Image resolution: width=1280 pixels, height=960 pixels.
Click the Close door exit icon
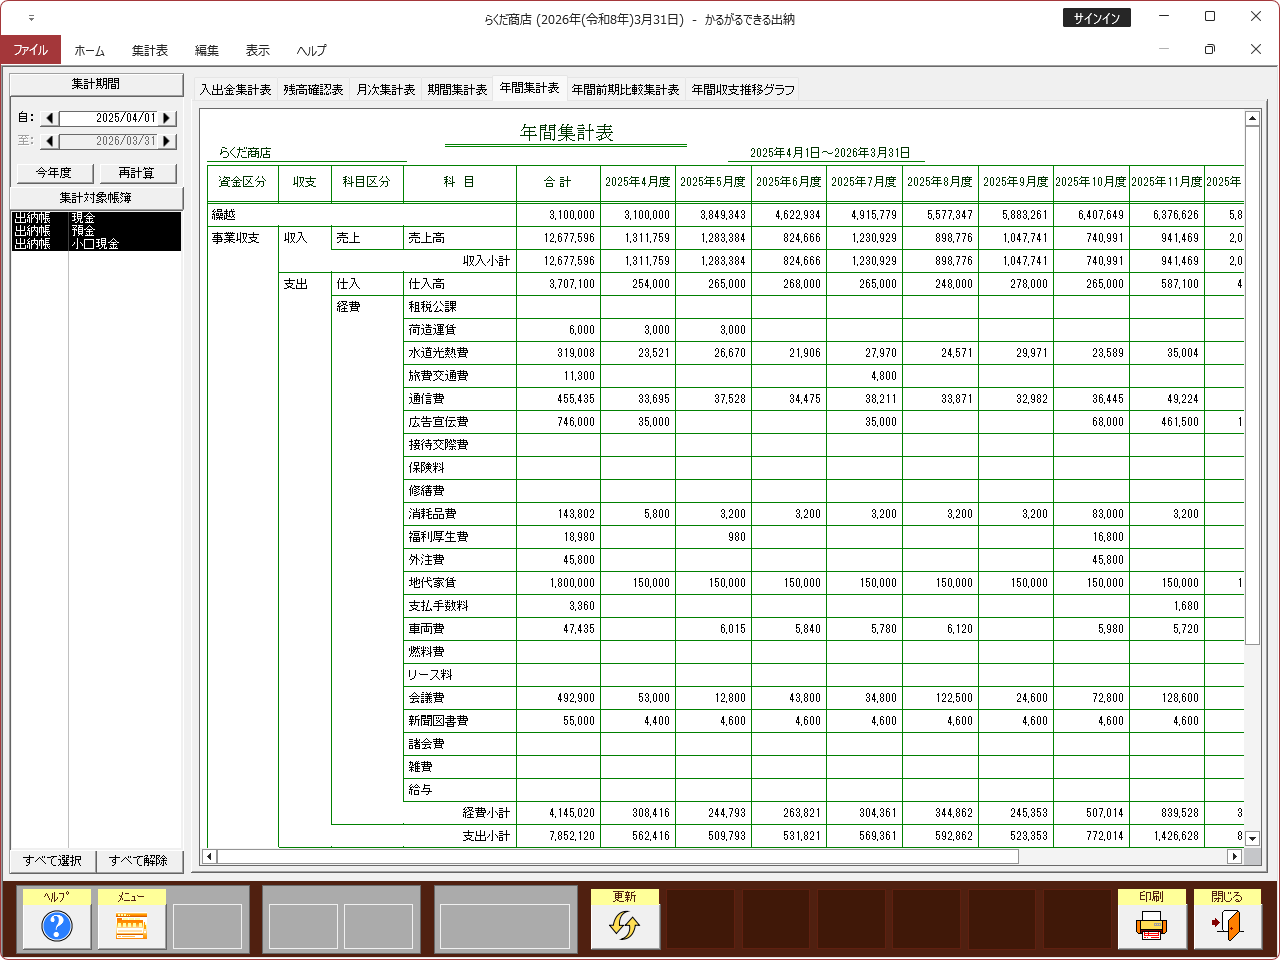pyautogui.click(x=1227, y=927)
